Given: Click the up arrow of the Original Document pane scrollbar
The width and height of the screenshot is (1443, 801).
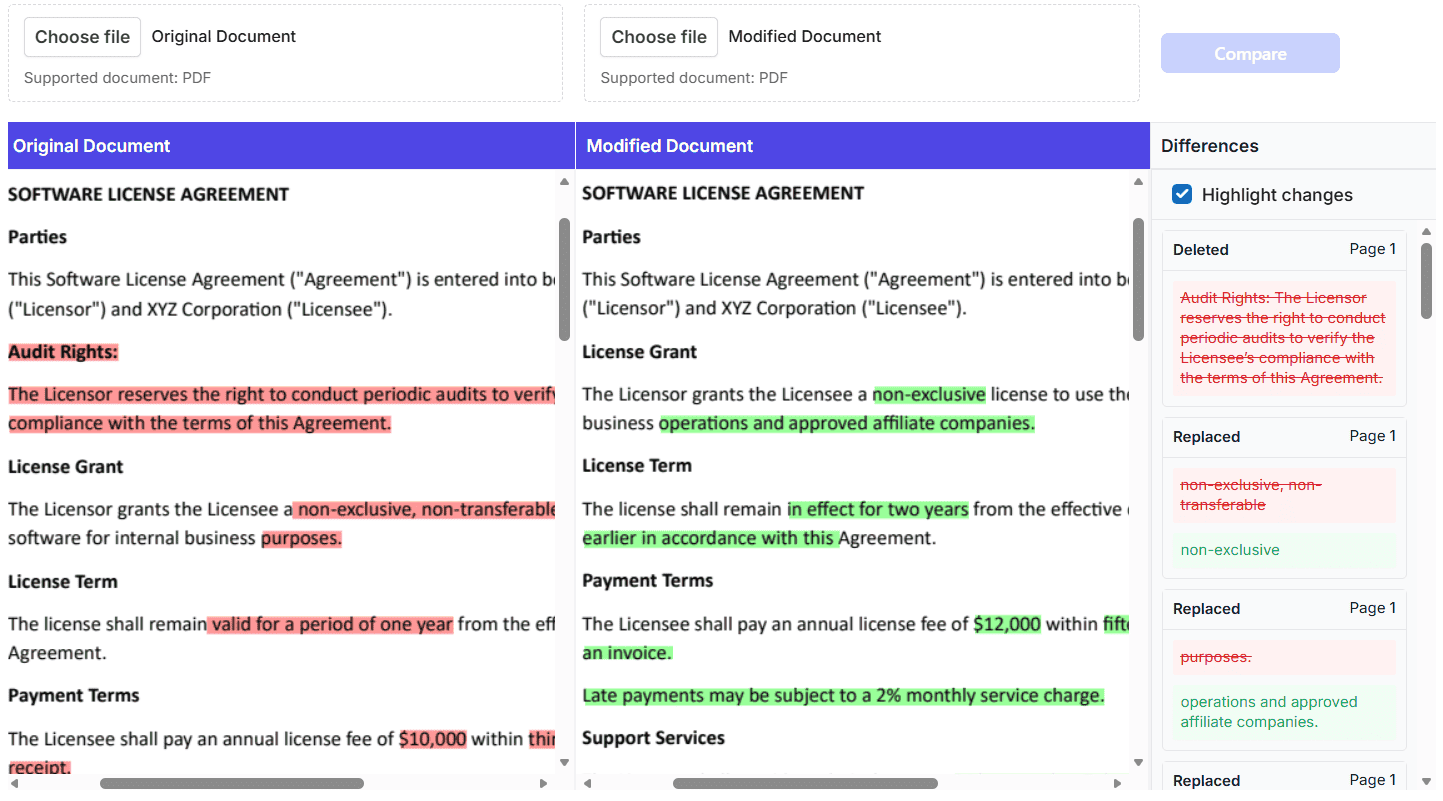Looking at the screenshot, I should (564, 182).
